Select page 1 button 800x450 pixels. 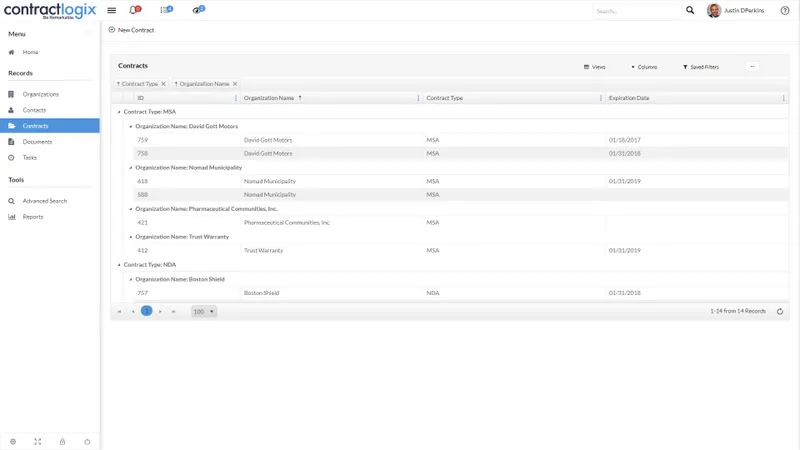coord(146,311)
